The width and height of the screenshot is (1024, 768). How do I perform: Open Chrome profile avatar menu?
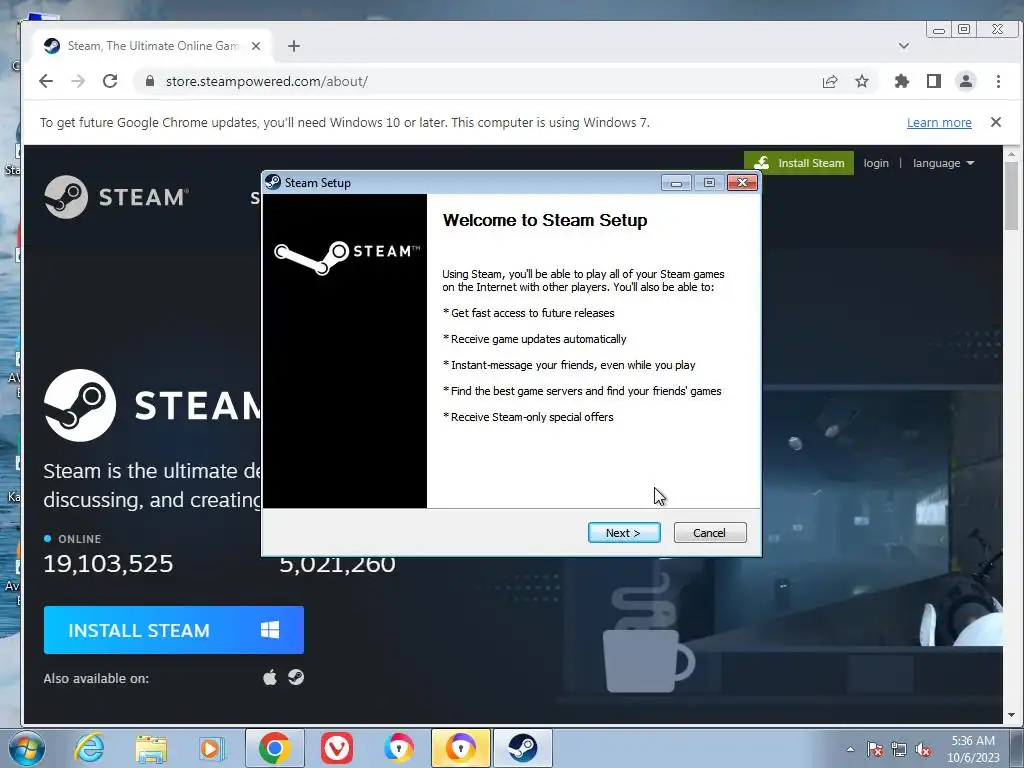click(966, 81)
